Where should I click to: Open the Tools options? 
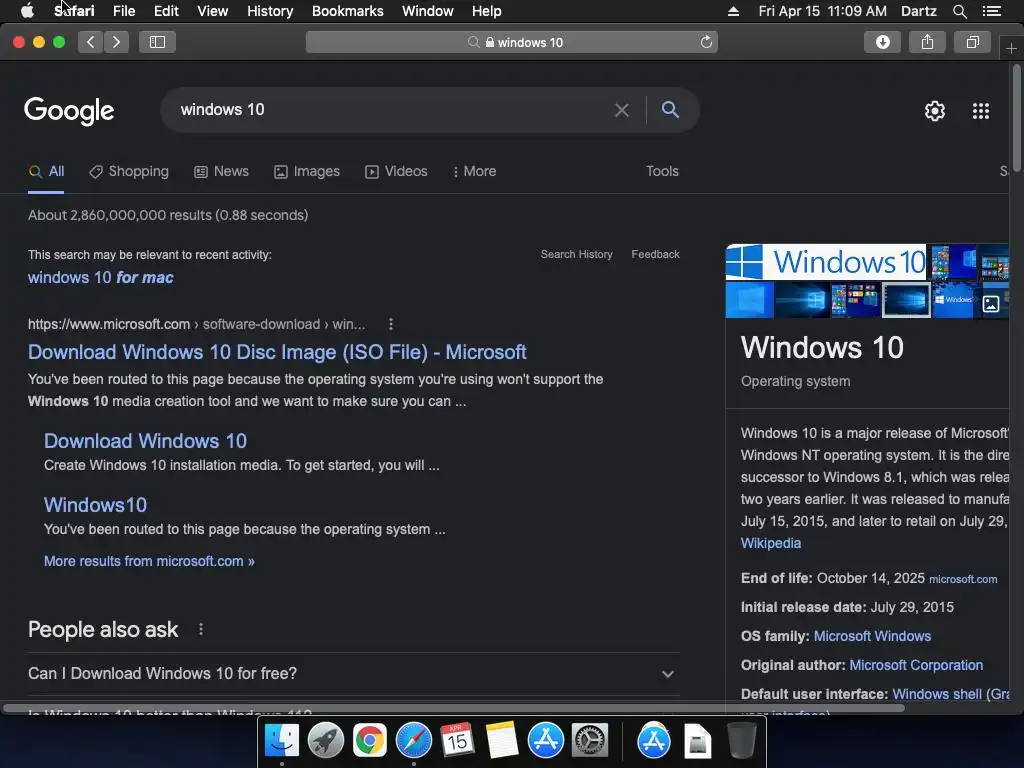point(662,171)
